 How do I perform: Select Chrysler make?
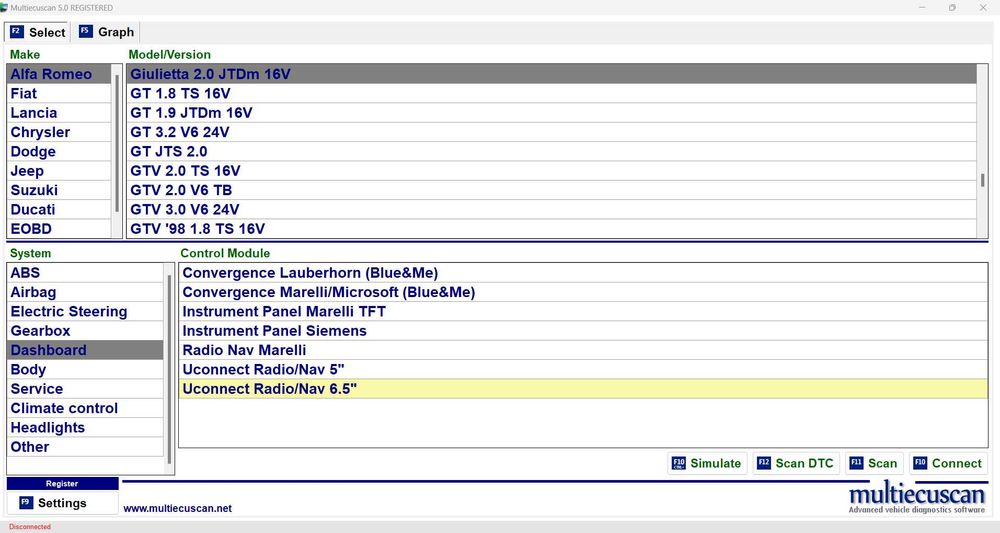pos(59,132)
